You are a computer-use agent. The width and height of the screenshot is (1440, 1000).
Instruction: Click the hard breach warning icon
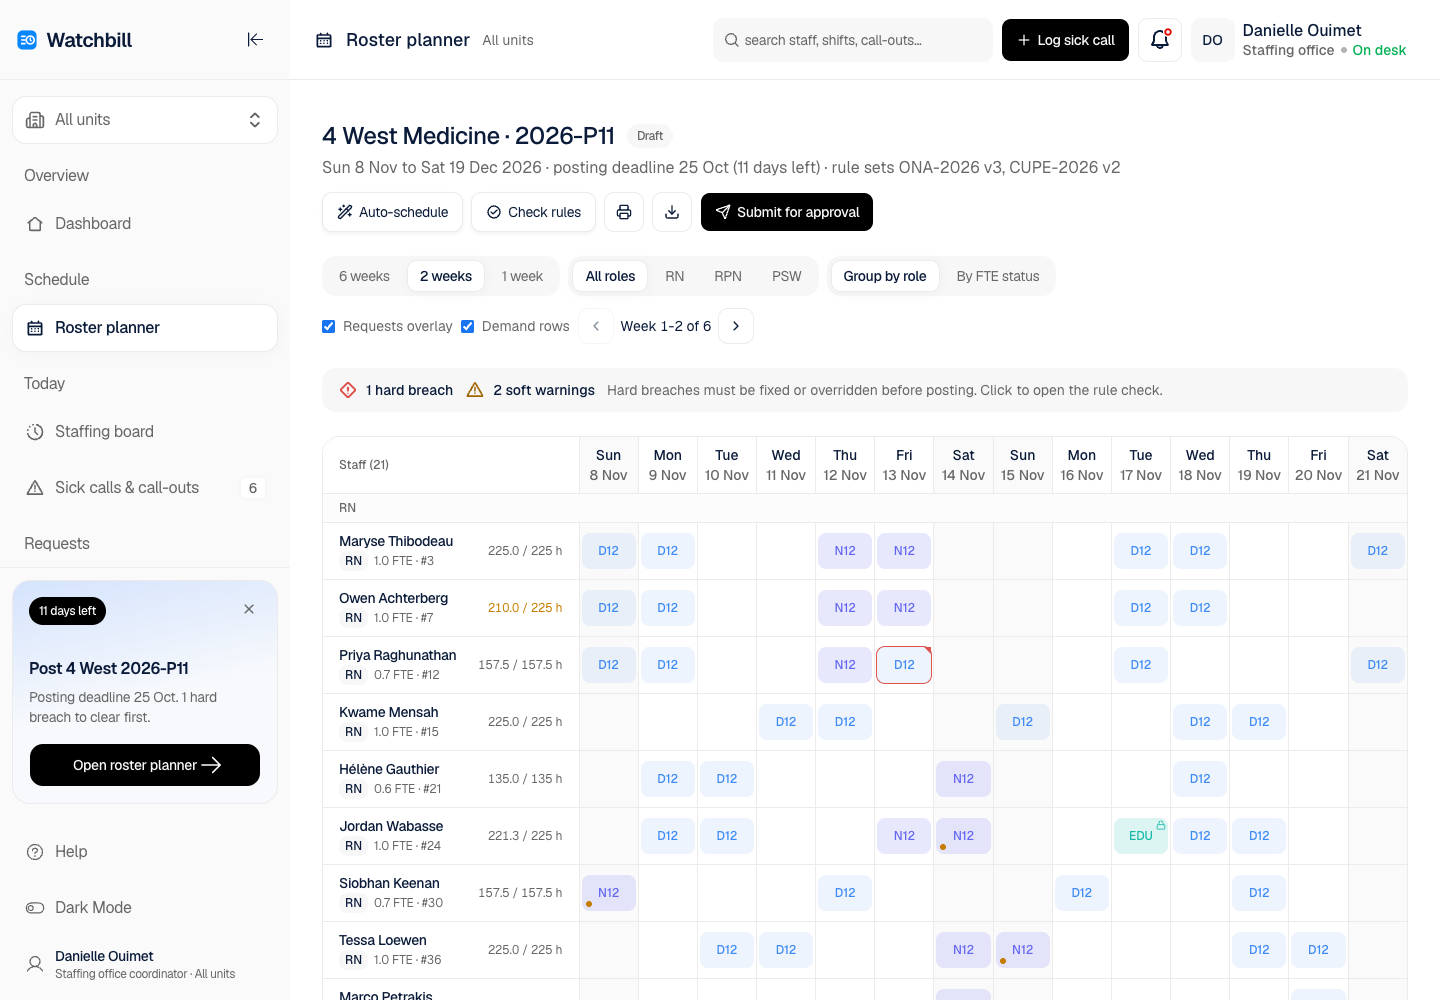pos(348,390)
